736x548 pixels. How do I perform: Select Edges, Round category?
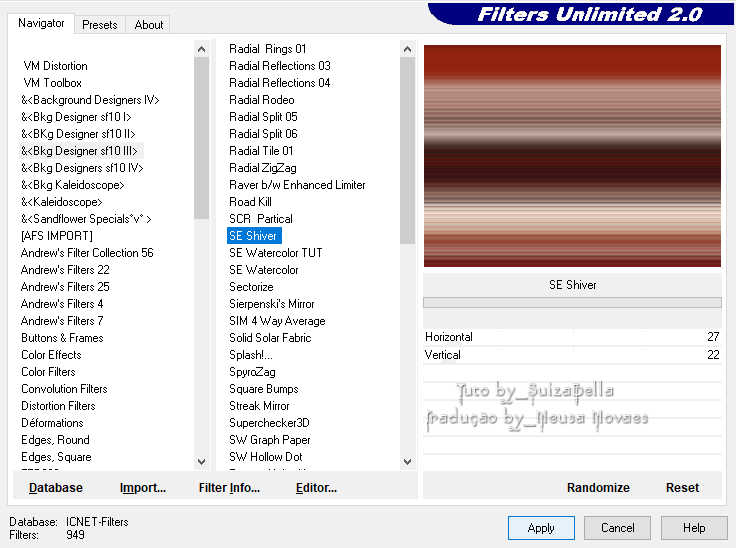[55, 440]
